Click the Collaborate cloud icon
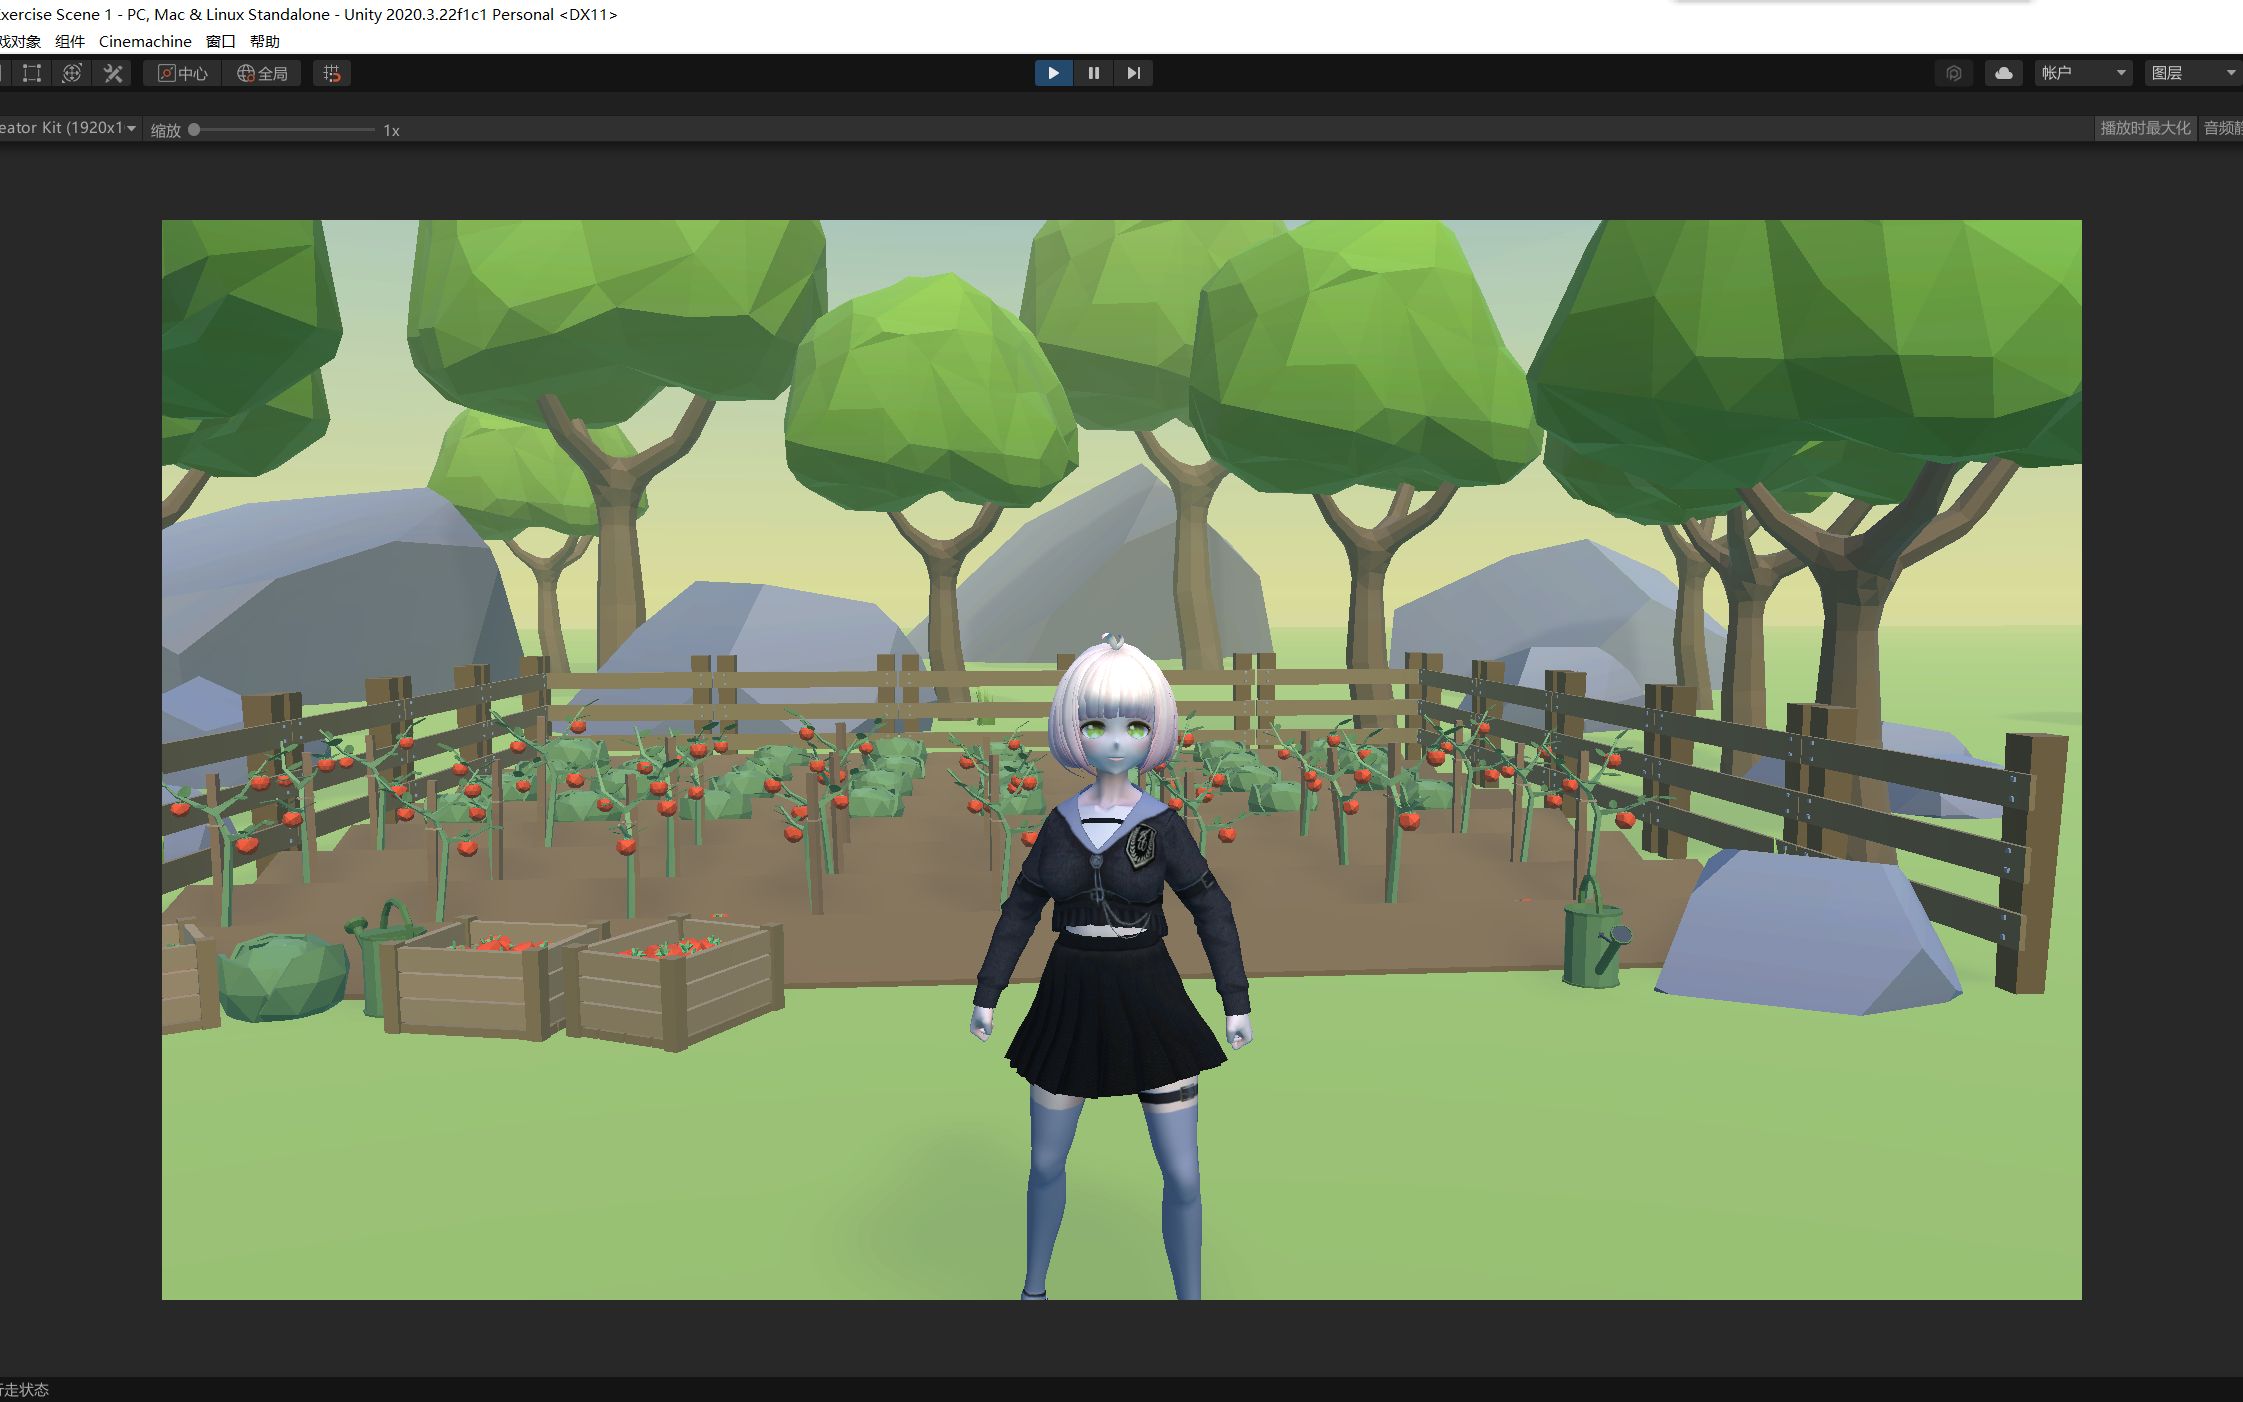 (x=2004, y=72)
